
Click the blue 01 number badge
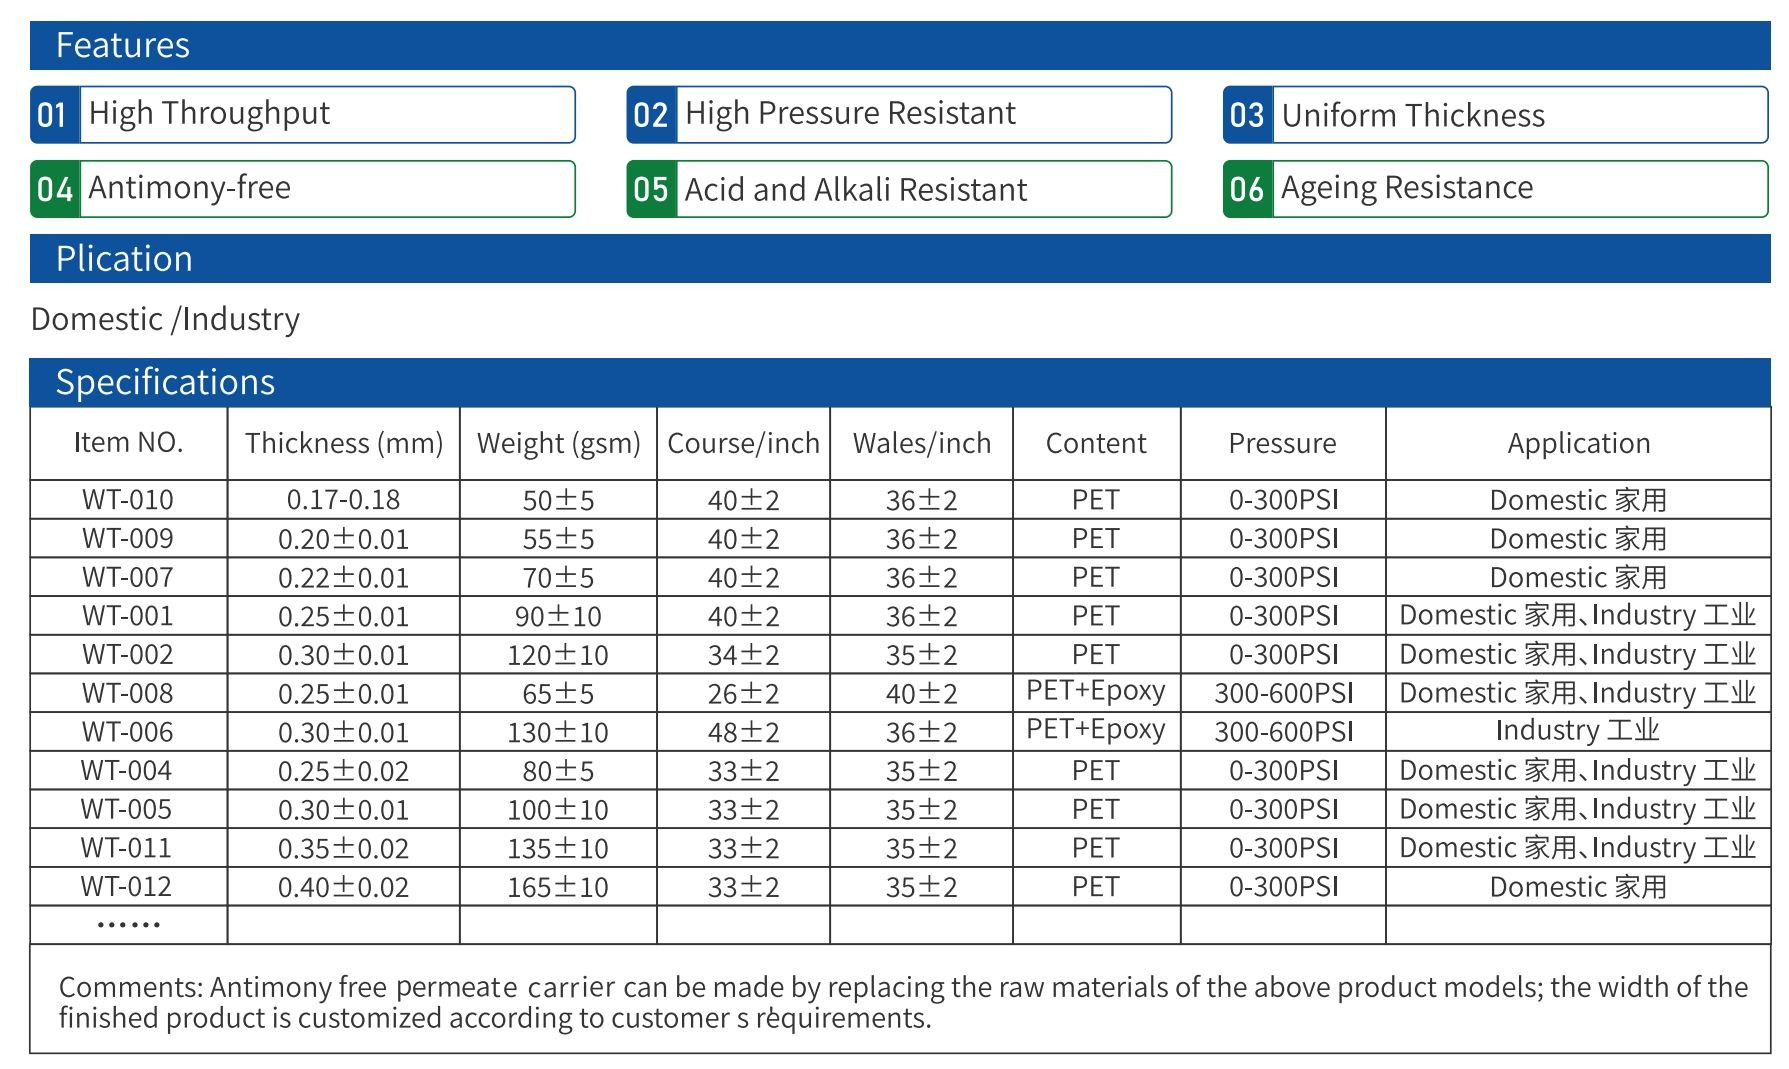54,115
